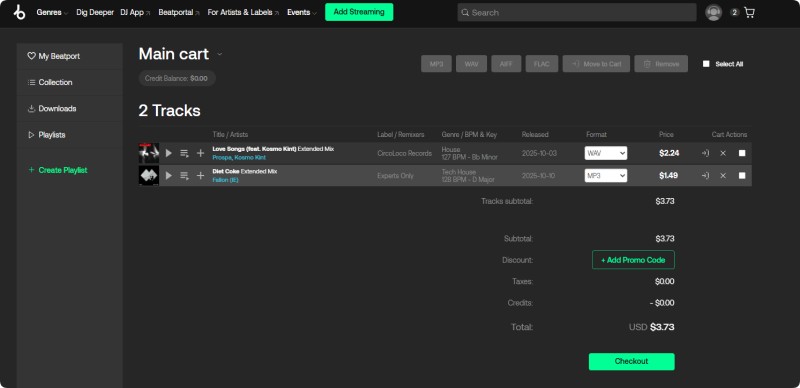Click the Beatport logo icon
The width and height of the screenshot is (800, 388).
(x=19, y=12)
